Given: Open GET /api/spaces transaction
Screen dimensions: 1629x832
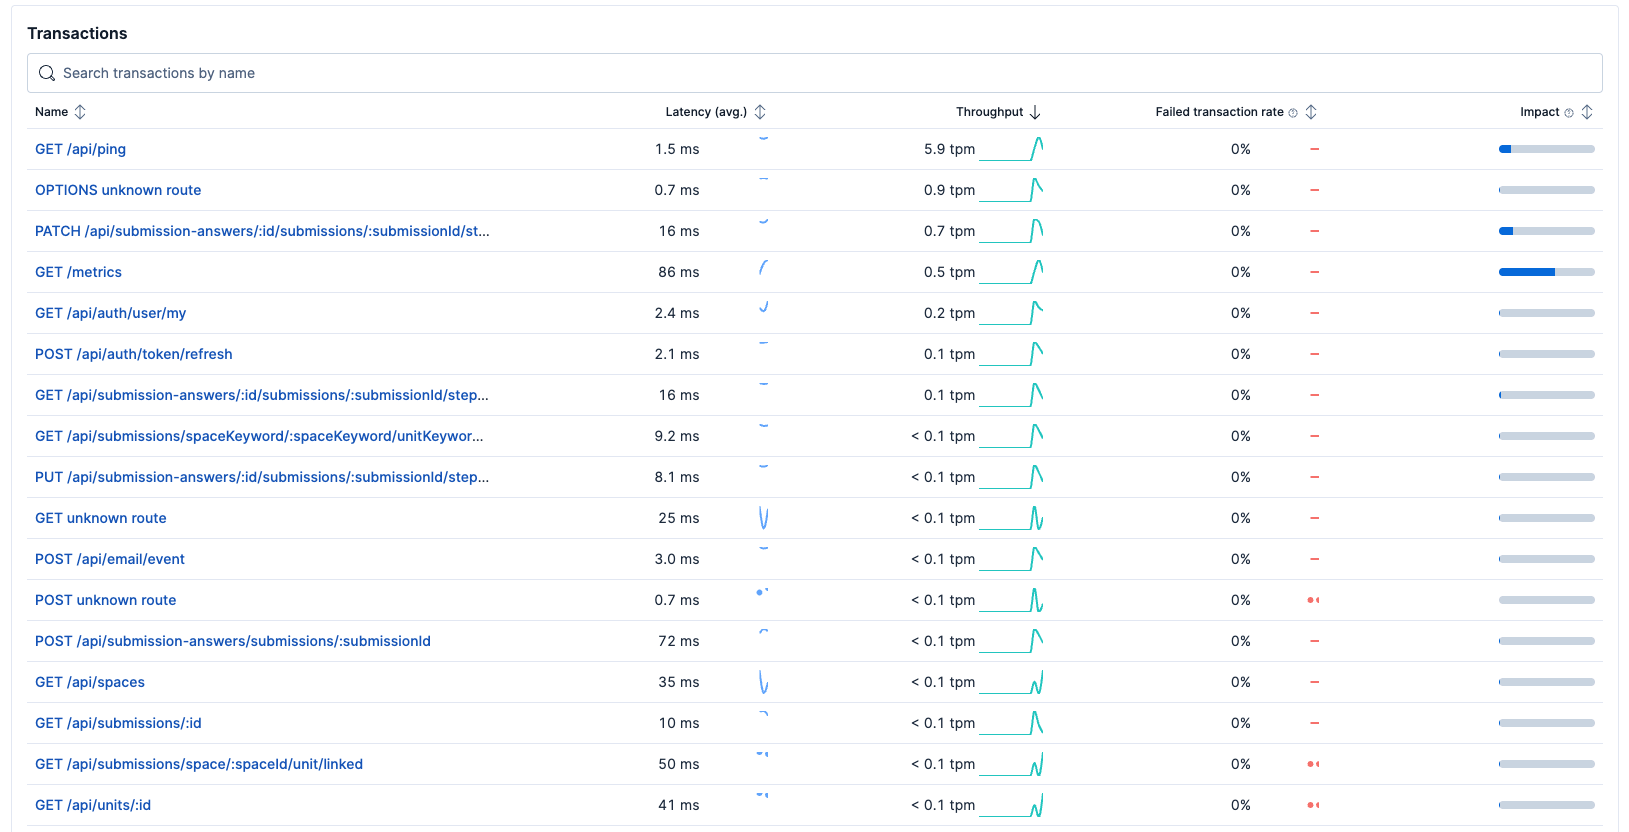Looking at the screenshot, I should 90,682.
